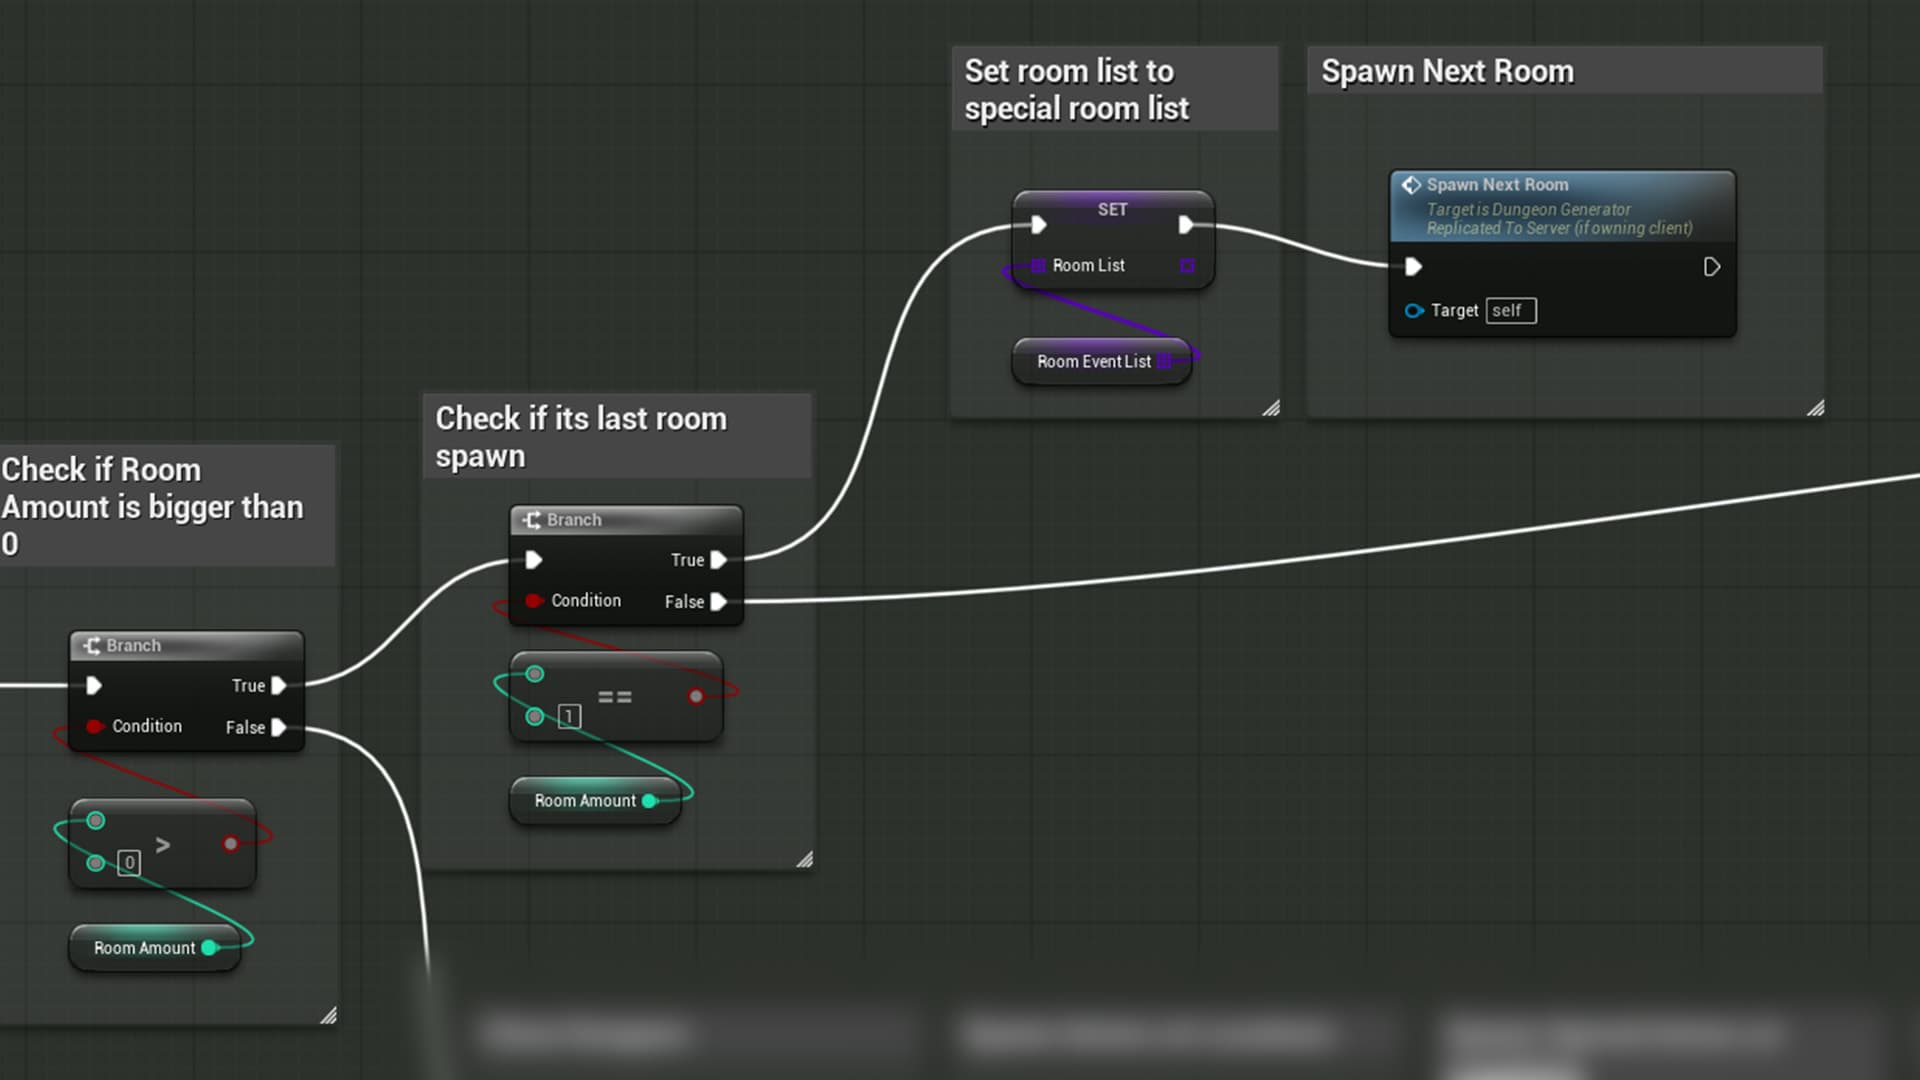The height and width of the screenshot is (1080, 1920).
Task: Click Spawn Next Room exec output pin
Action: tap(1712, 267)
